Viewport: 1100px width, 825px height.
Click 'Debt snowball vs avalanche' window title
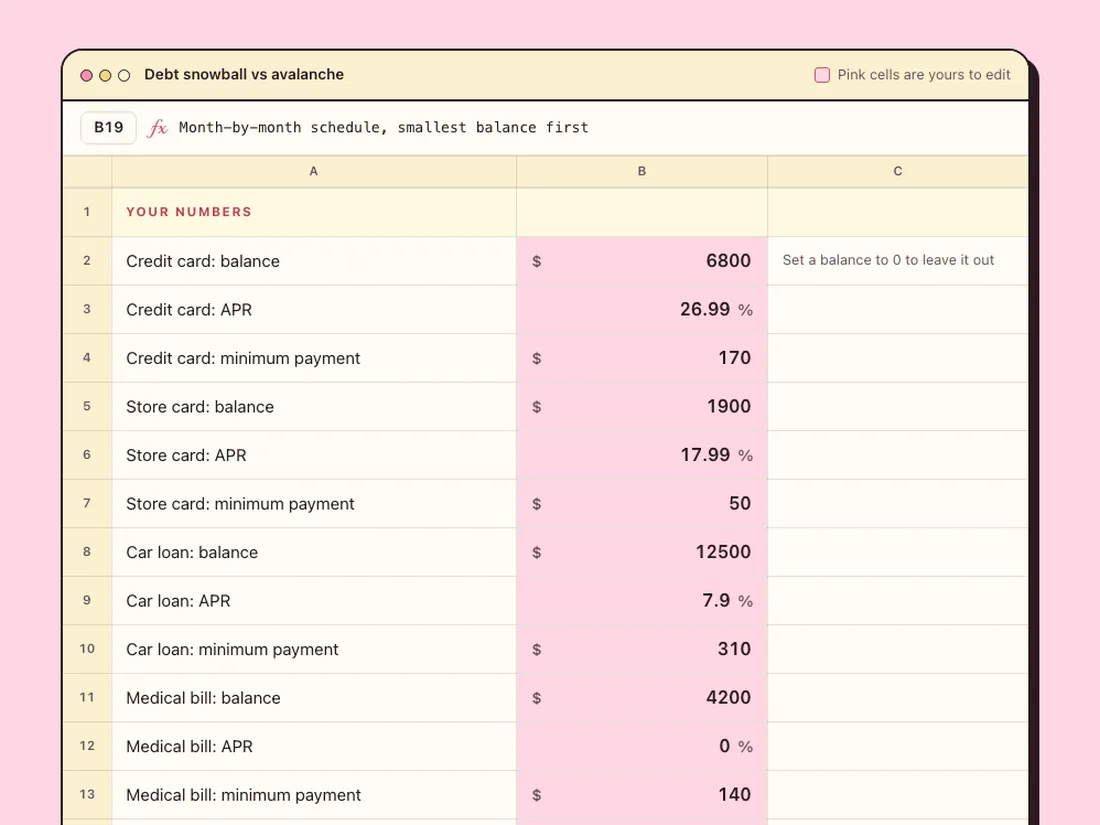[244, 74]
